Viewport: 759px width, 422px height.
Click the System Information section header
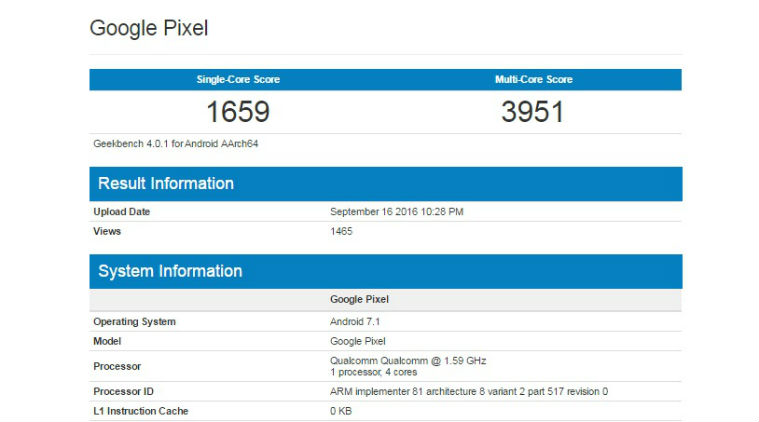tap(386, 271)
